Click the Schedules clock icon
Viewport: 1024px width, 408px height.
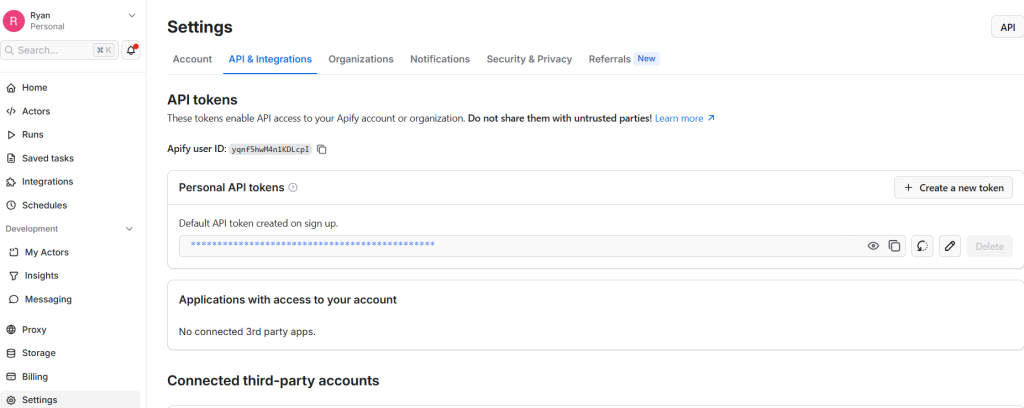pos(10,205)
